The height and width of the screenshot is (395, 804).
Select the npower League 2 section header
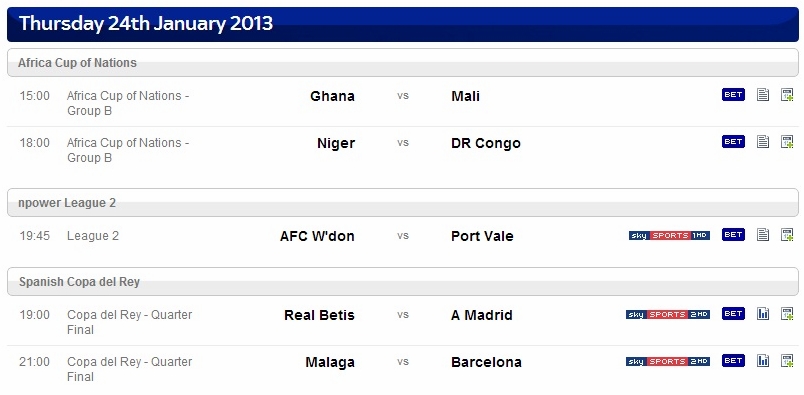(403, 203)
